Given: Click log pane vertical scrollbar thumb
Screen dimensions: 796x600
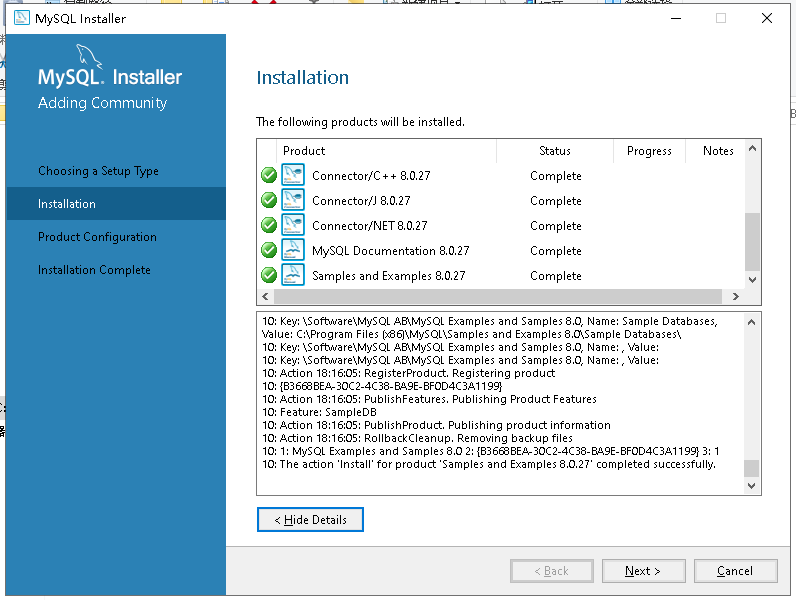Looking at the screenshot, I should [751, 468].
